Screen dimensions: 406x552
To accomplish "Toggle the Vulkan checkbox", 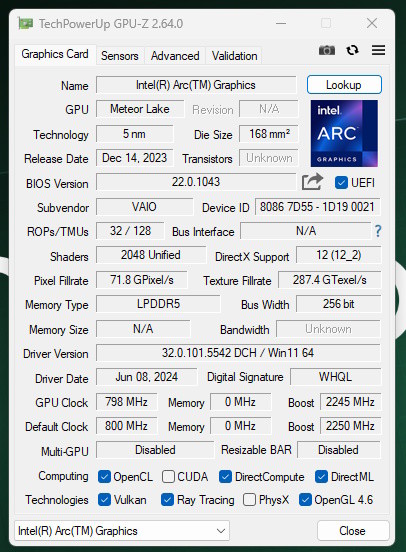I will tap(104, 500).
